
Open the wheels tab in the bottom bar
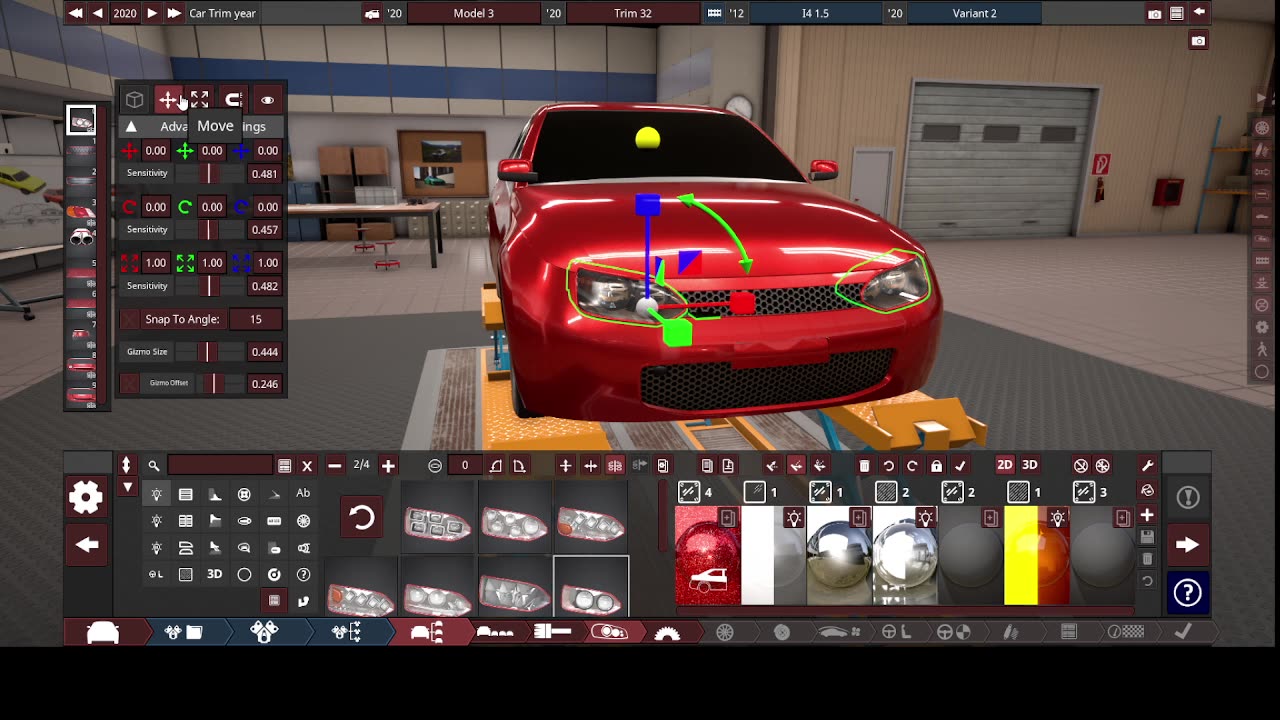click(725, 632)
